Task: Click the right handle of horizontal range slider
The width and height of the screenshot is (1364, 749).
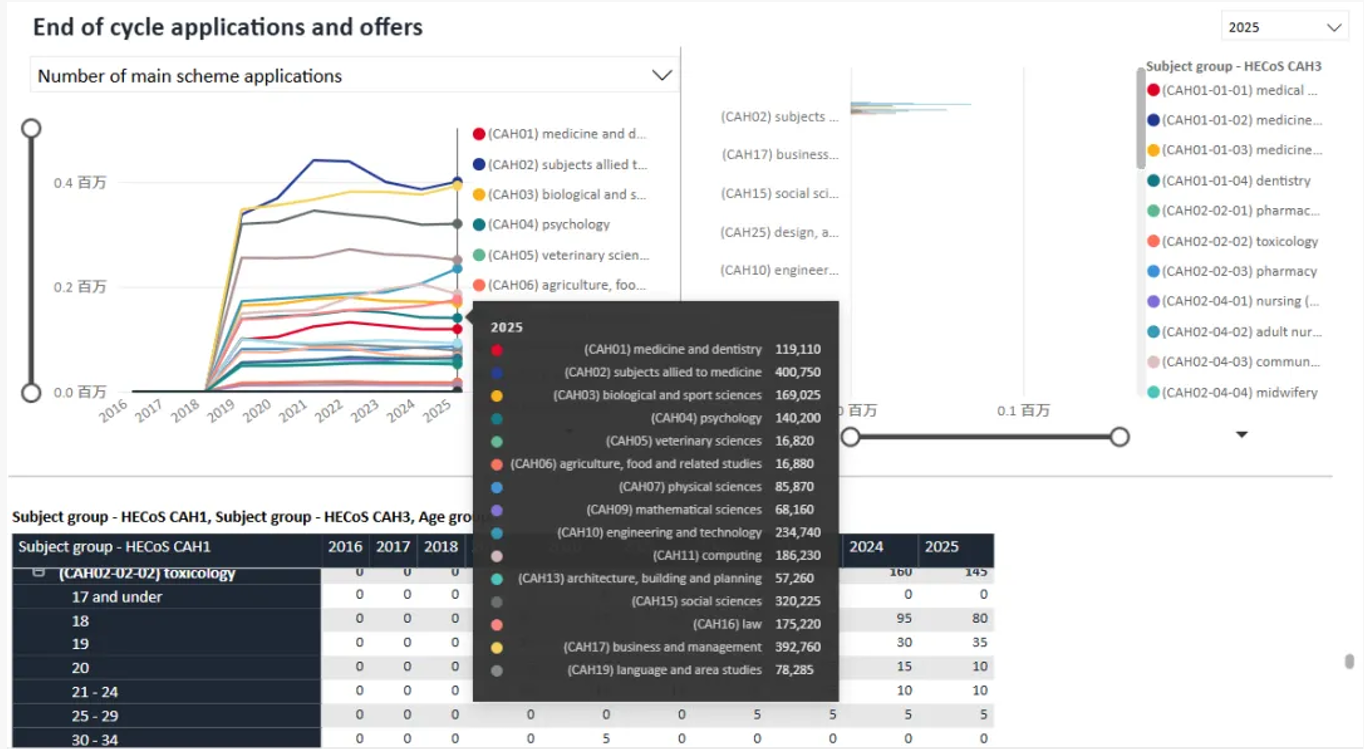Action: [x=1120, y=437]
